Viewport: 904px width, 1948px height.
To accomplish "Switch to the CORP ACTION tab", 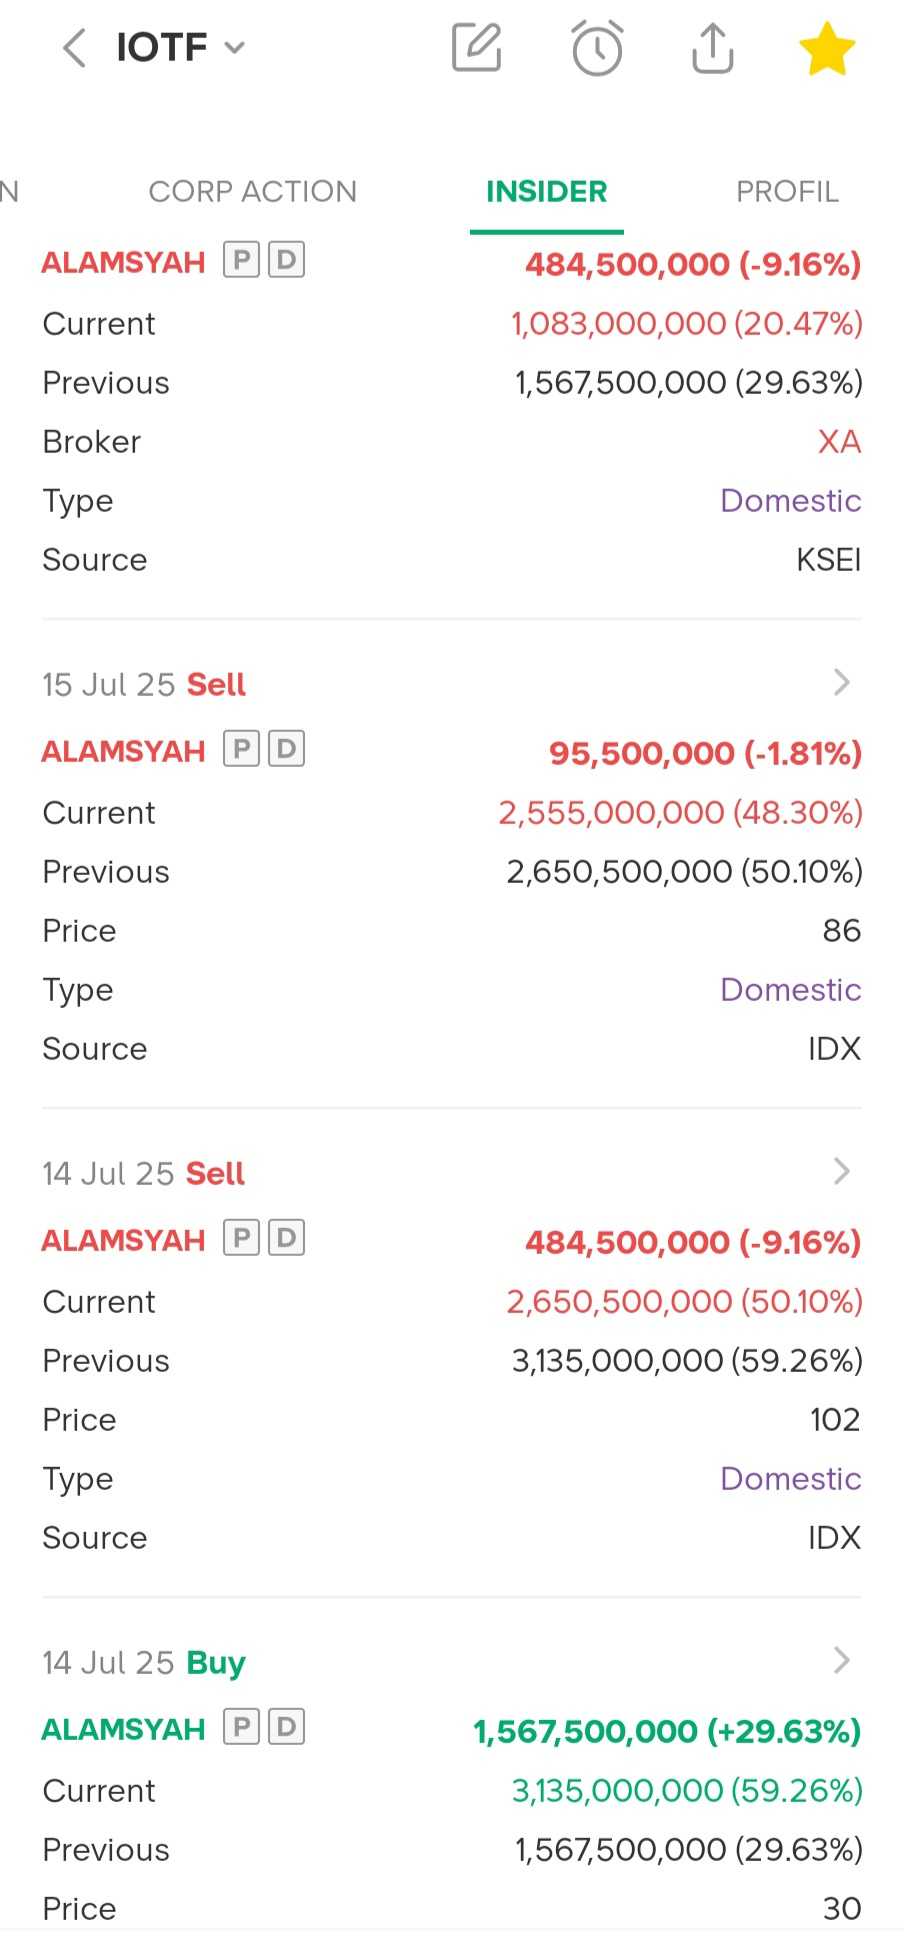I will point(252,191).
